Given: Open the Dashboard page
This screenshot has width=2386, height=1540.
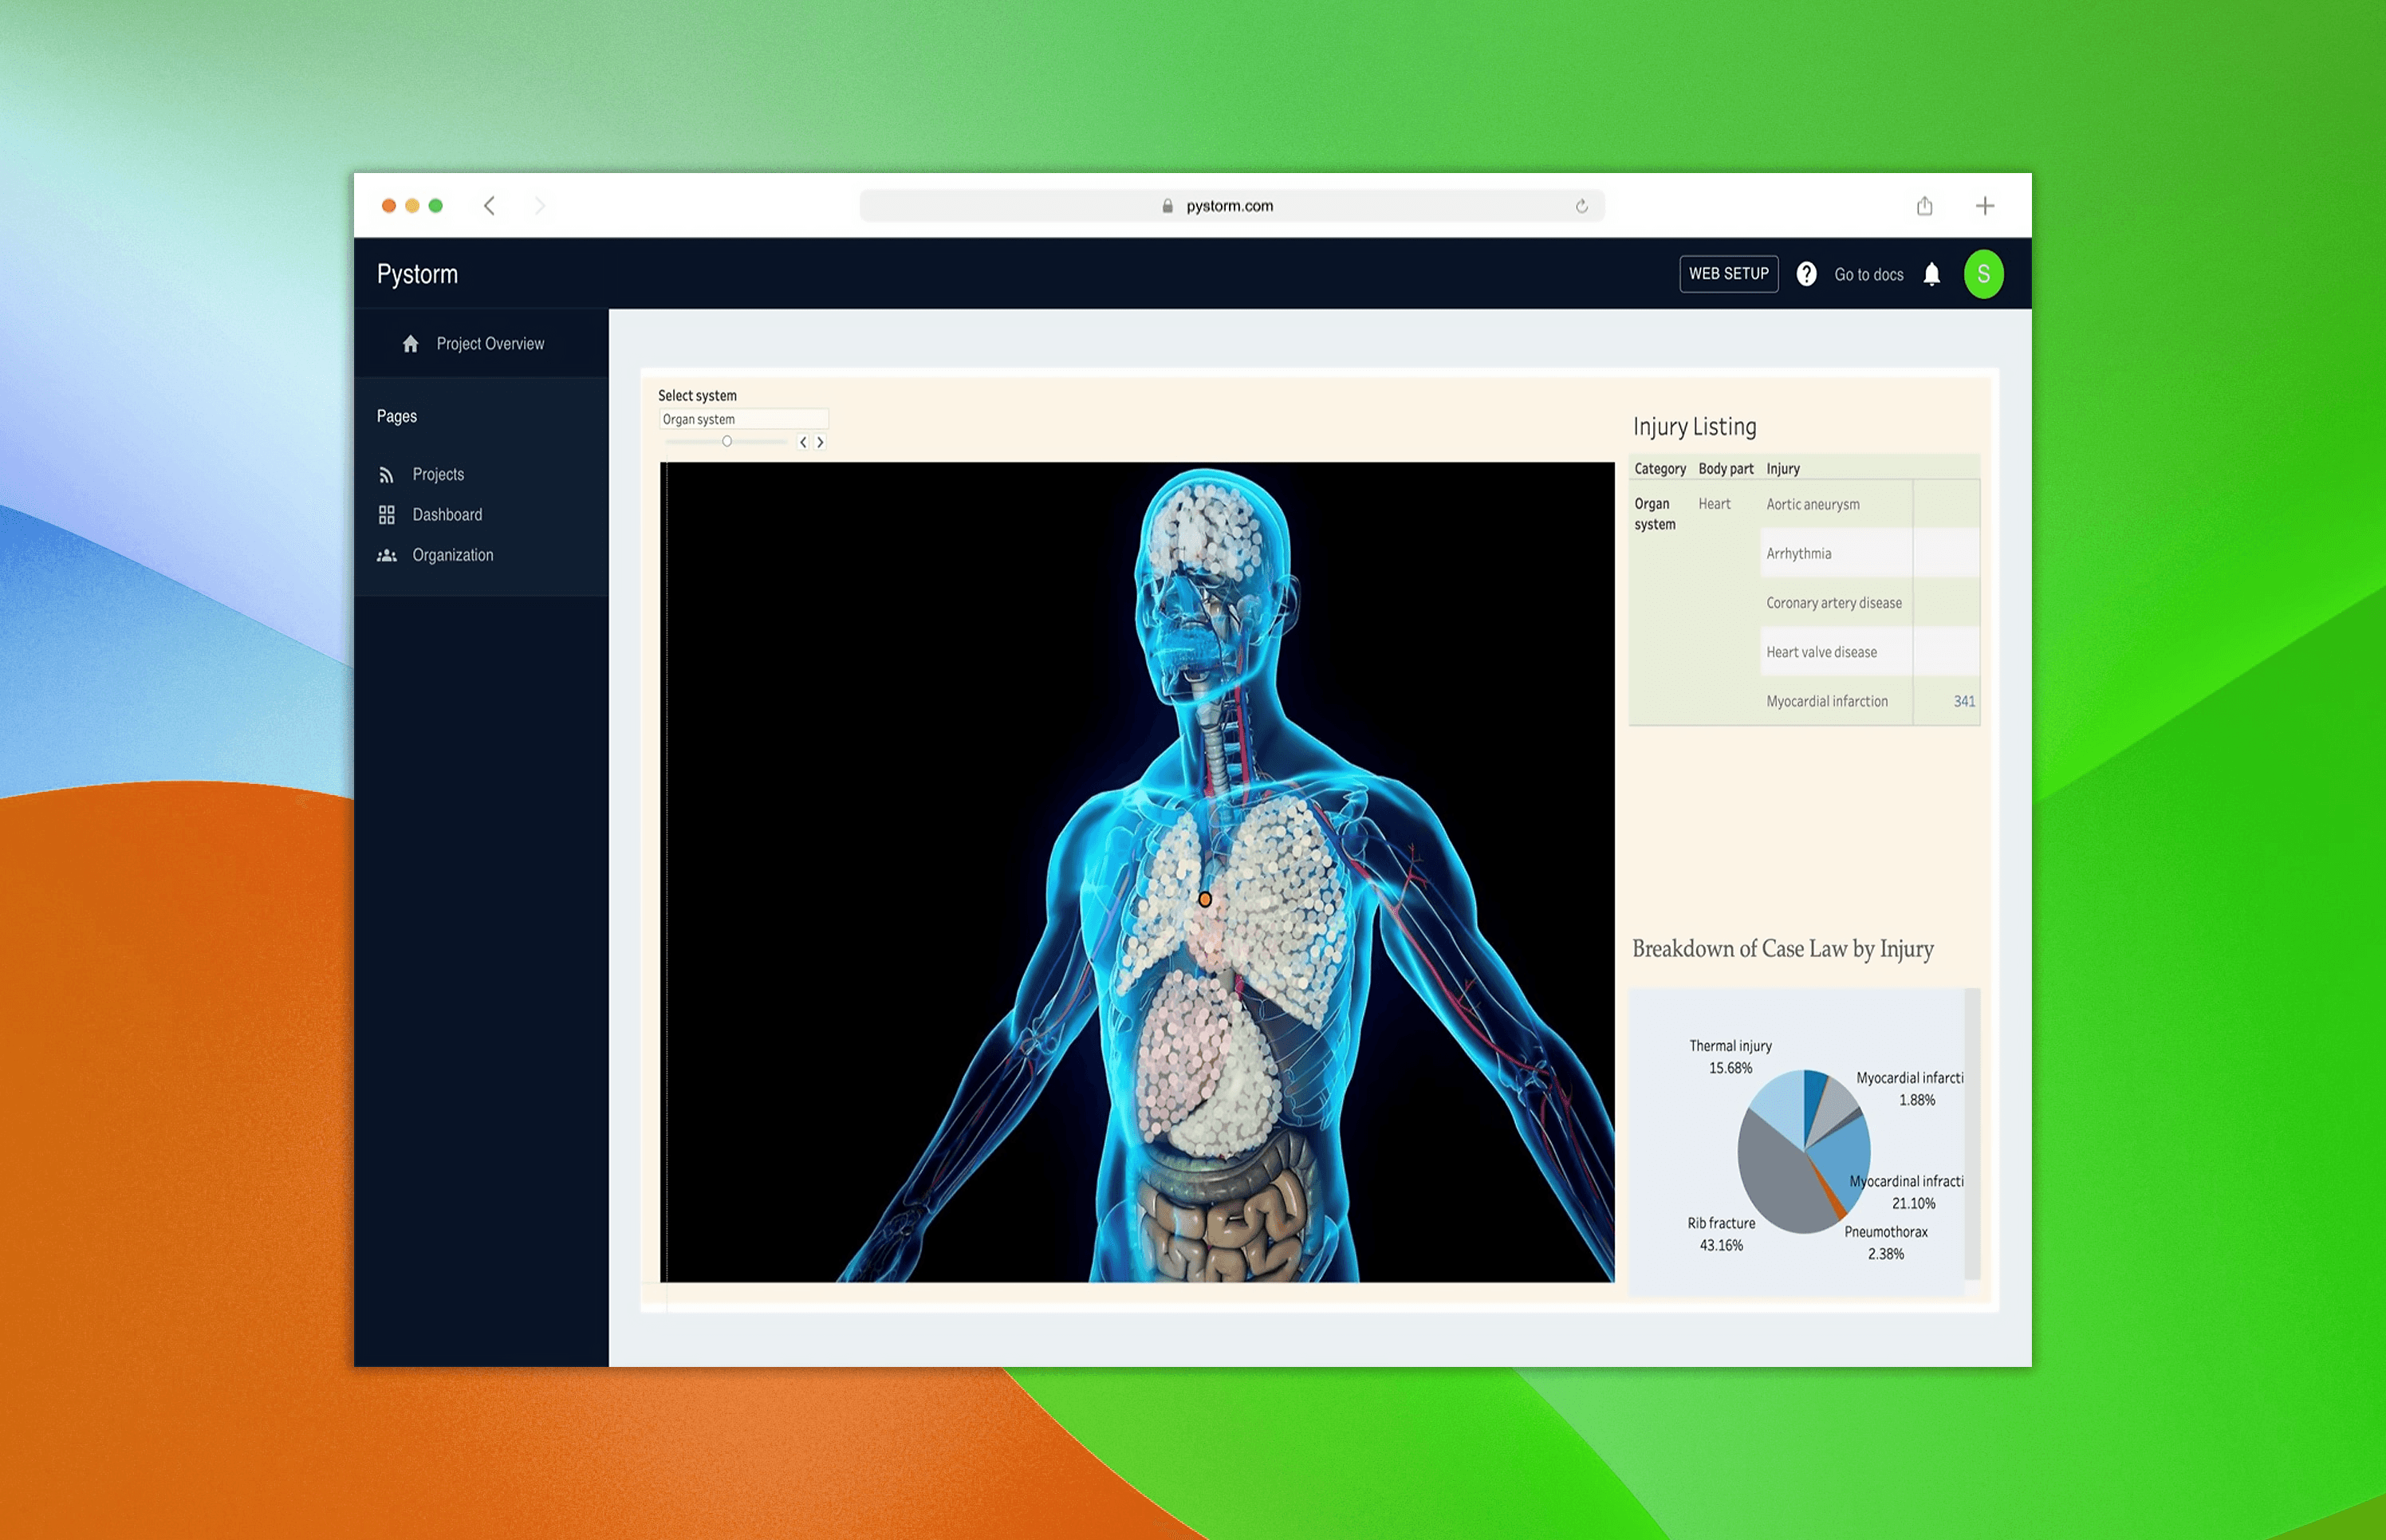Looking at the screenshot, I should 447,515.
